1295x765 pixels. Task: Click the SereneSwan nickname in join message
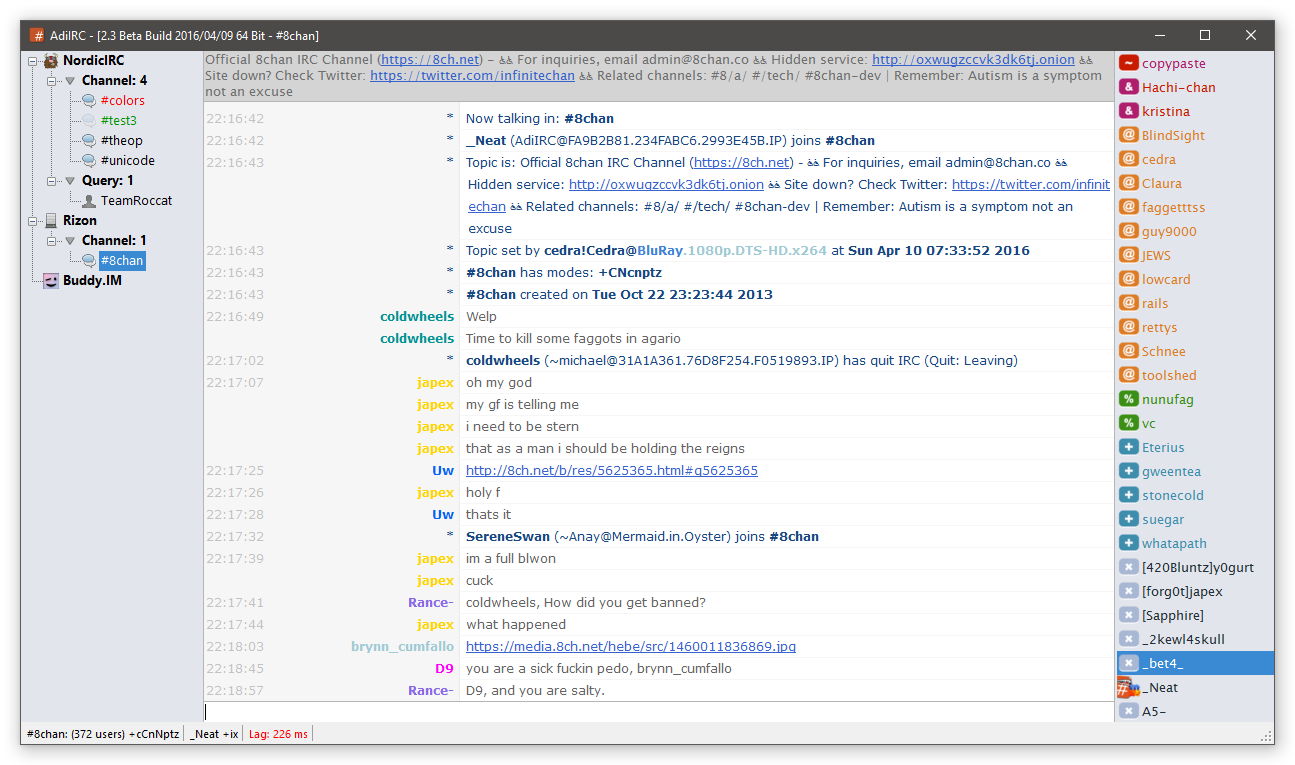[508, 536]
